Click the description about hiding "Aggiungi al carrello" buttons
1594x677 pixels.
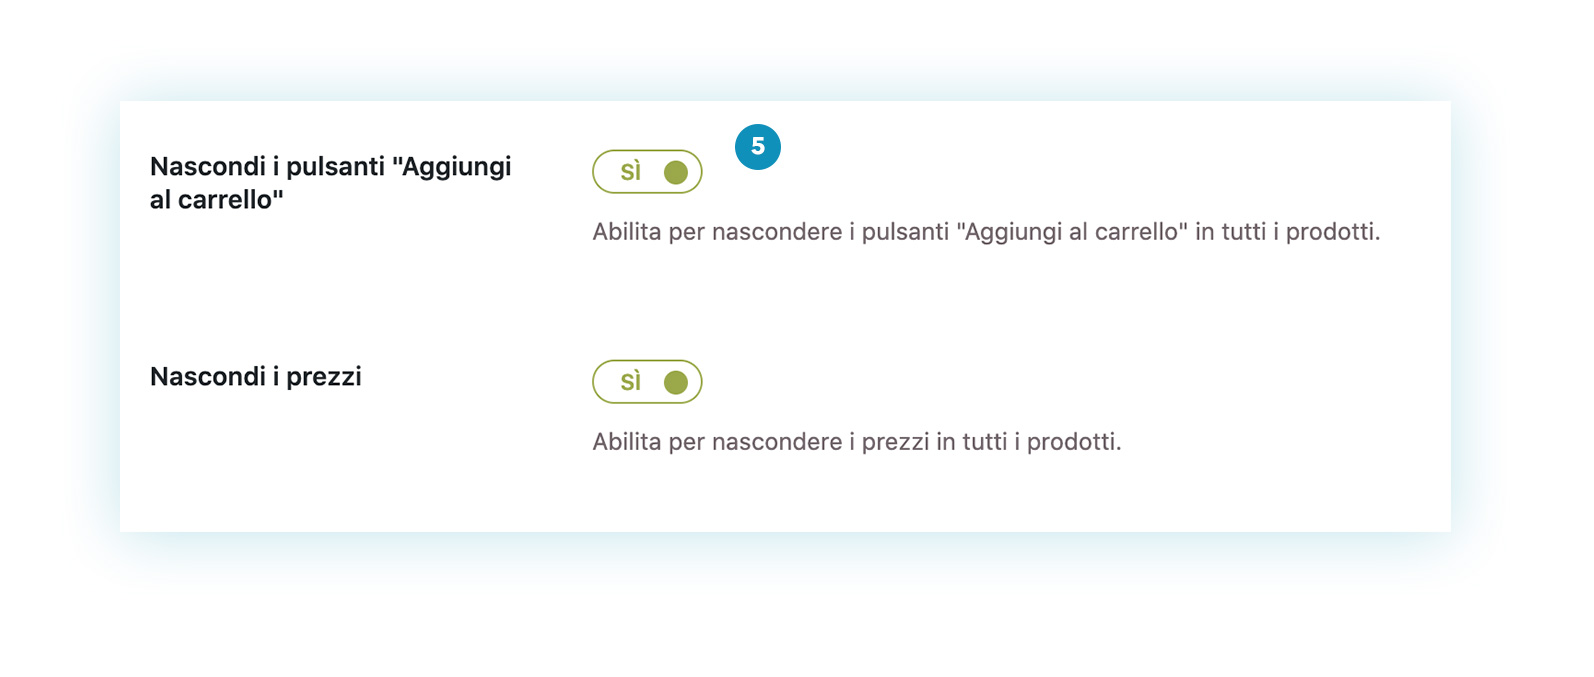(x=986, y=232)
